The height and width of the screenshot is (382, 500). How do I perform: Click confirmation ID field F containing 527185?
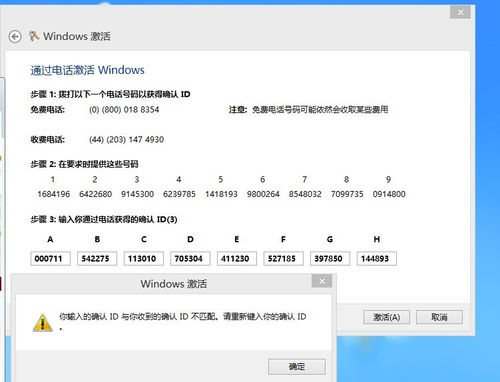[x=283, y=258]
